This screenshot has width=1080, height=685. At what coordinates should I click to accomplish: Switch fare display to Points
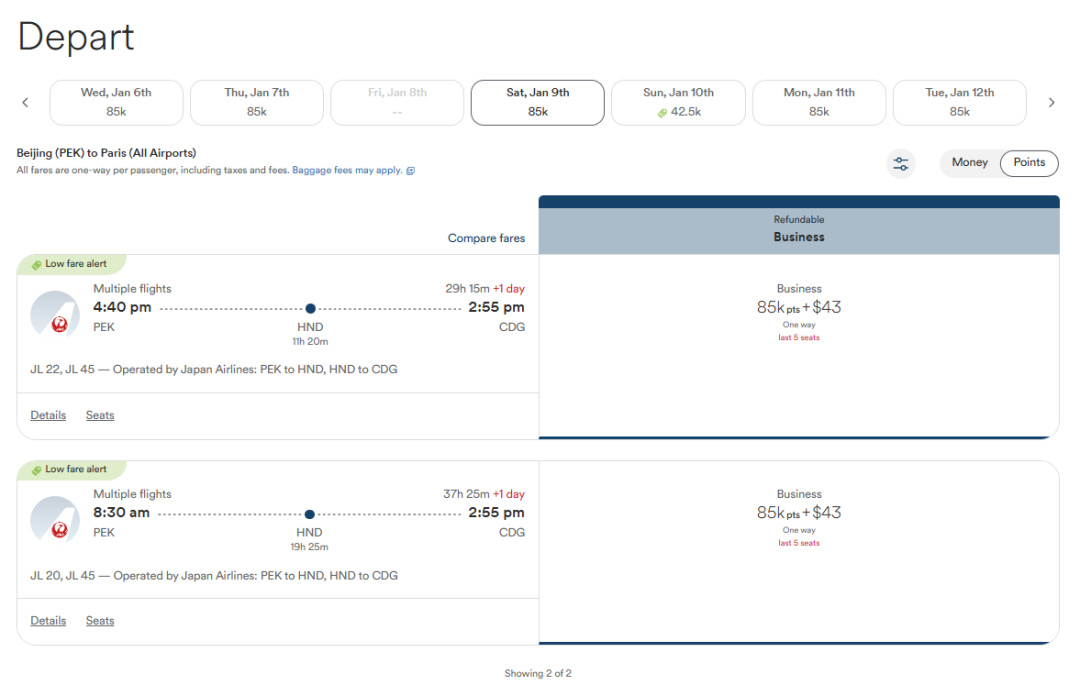(1029, 163)
